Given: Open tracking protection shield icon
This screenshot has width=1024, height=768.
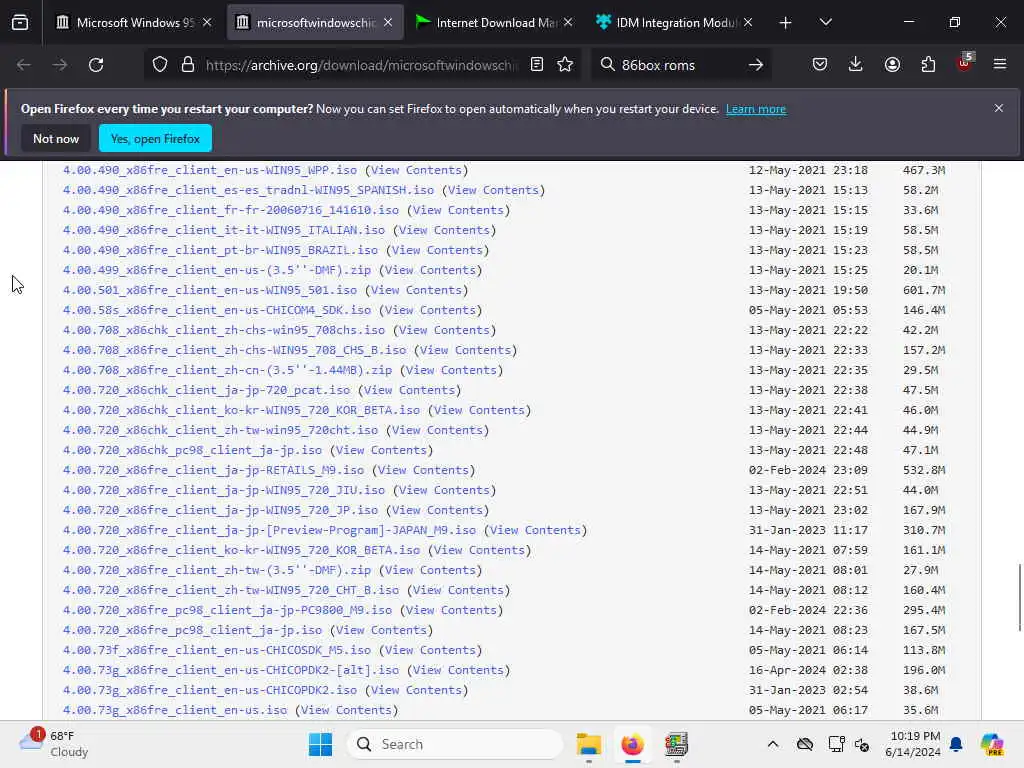Looking at the screenshot, I should point(160,65).
